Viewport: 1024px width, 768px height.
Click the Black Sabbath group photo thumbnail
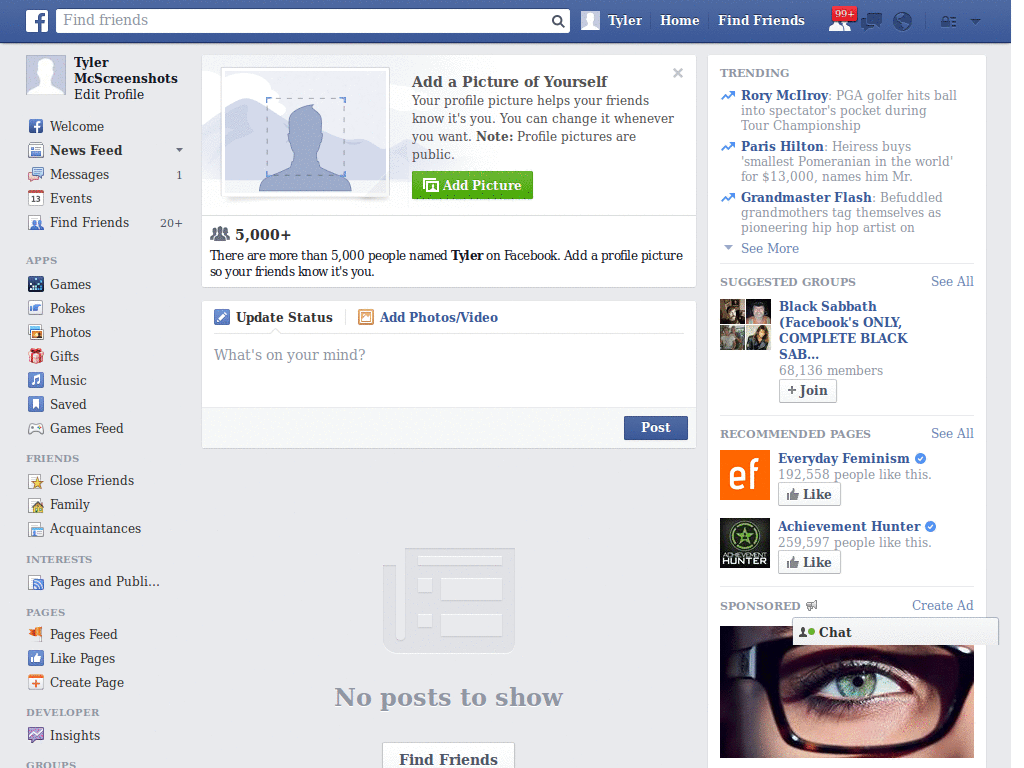pyautogui.click(x=745, y=325)
